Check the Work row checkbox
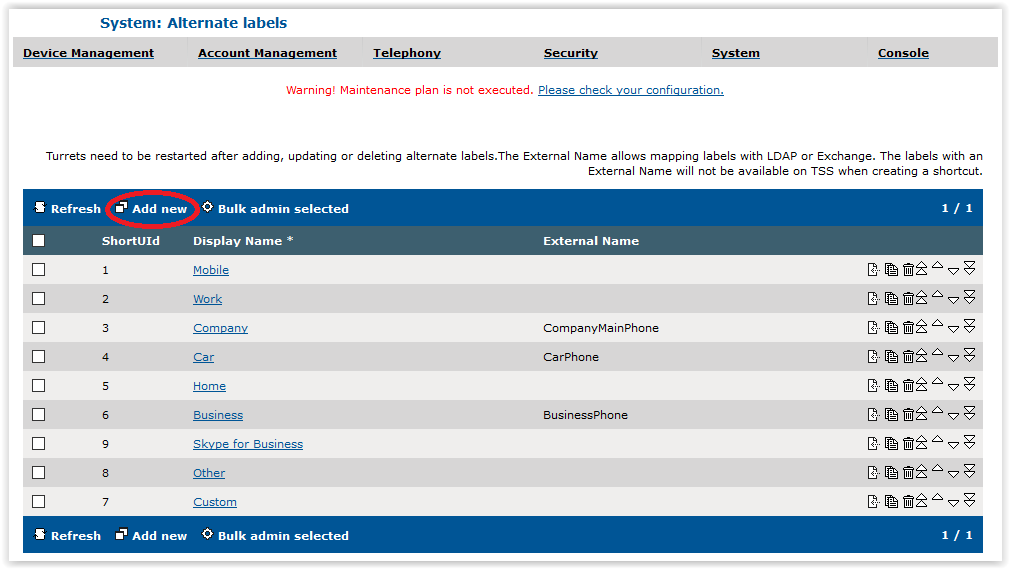This screenshot has height=569, width=1010. (x=39, y=298)
